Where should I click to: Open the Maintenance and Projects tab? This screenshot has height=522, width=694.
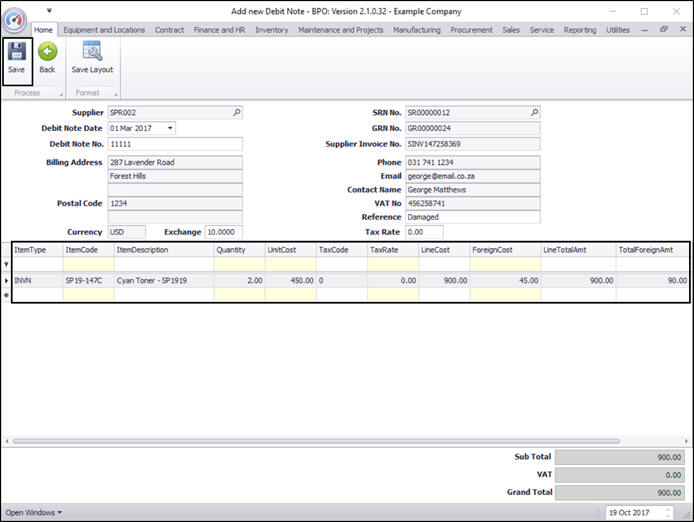[340, 30]
